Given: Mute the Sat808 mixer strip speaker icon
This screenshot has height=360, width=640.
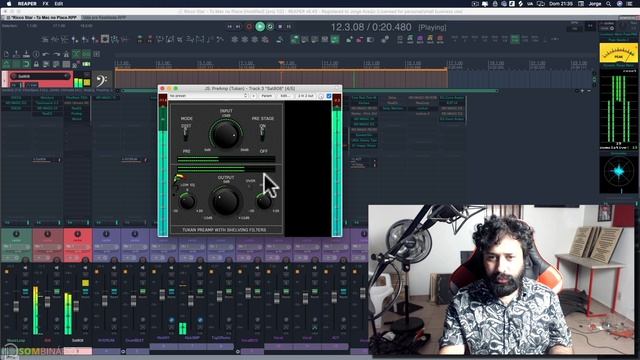Looking at the screenshot, I should click(85, 268).
